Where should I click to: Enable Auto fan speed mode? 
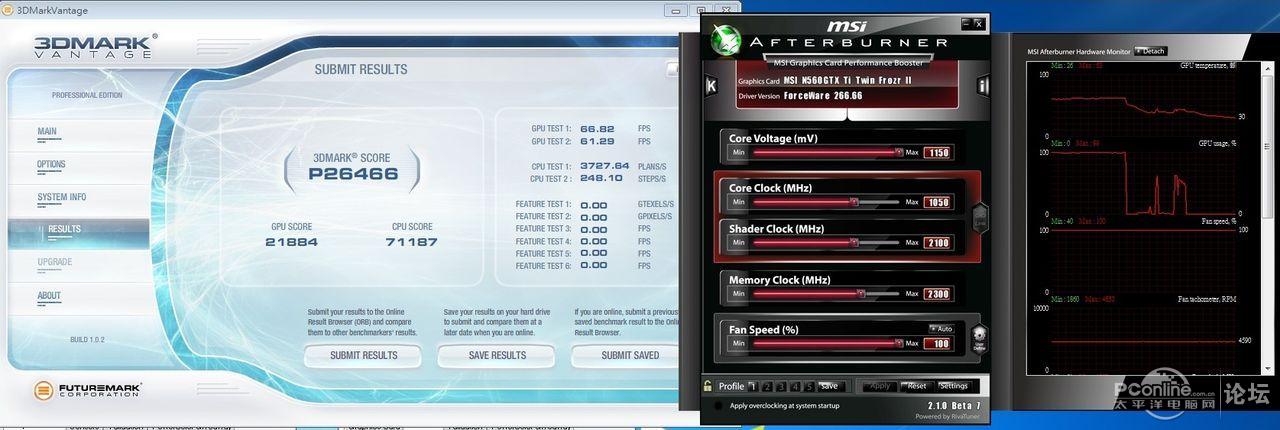pos(941,328)
